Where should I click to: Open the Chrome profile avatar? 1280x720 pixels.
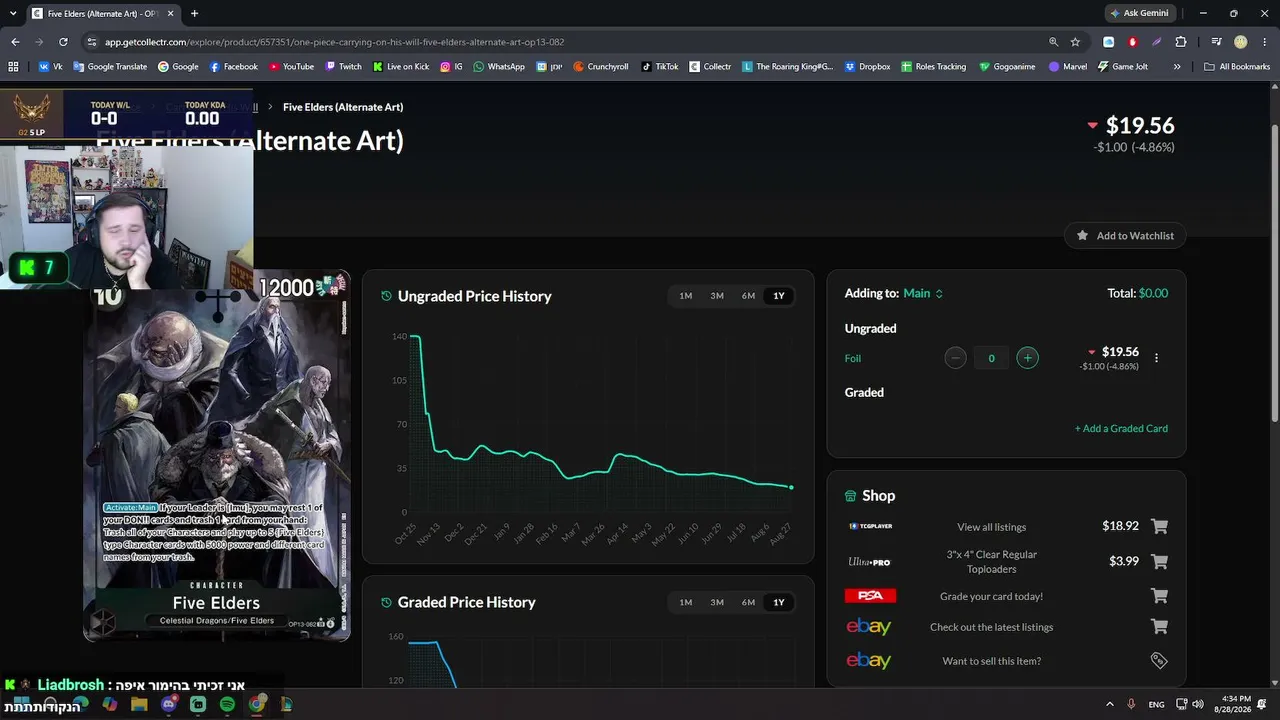point(1241,42)
